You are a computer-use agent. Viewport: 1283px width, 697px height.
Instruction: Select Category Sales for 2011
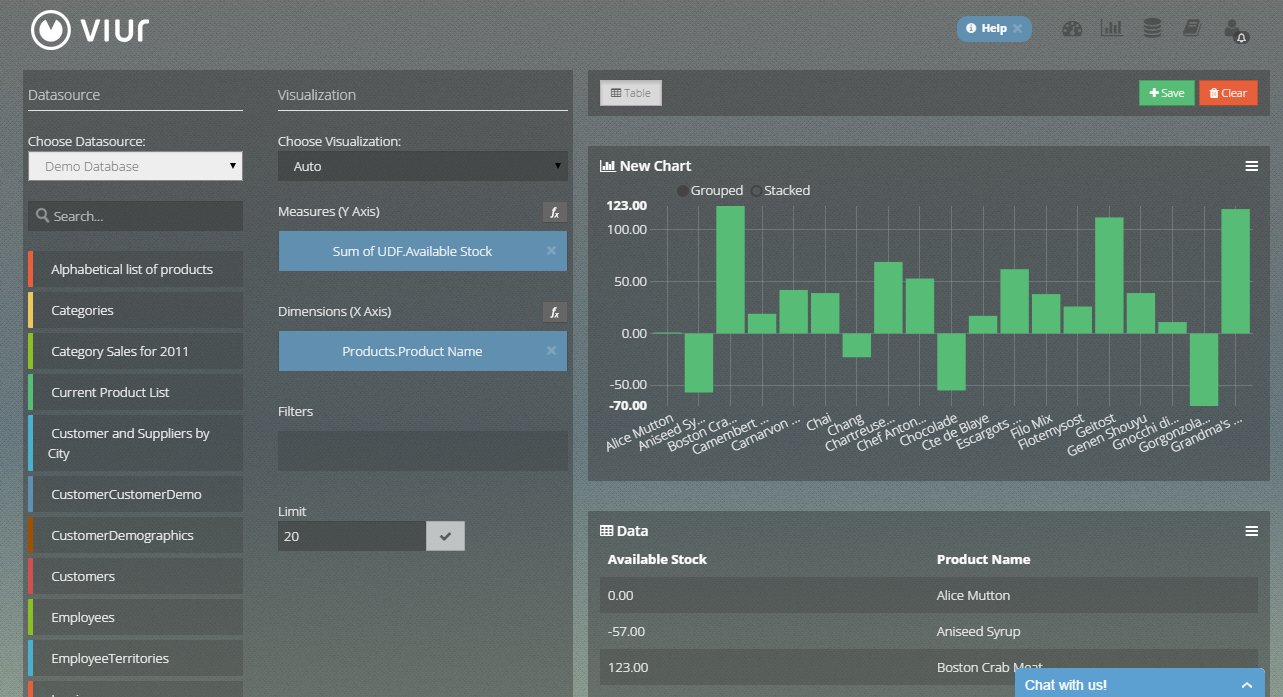tap(135, 351)
